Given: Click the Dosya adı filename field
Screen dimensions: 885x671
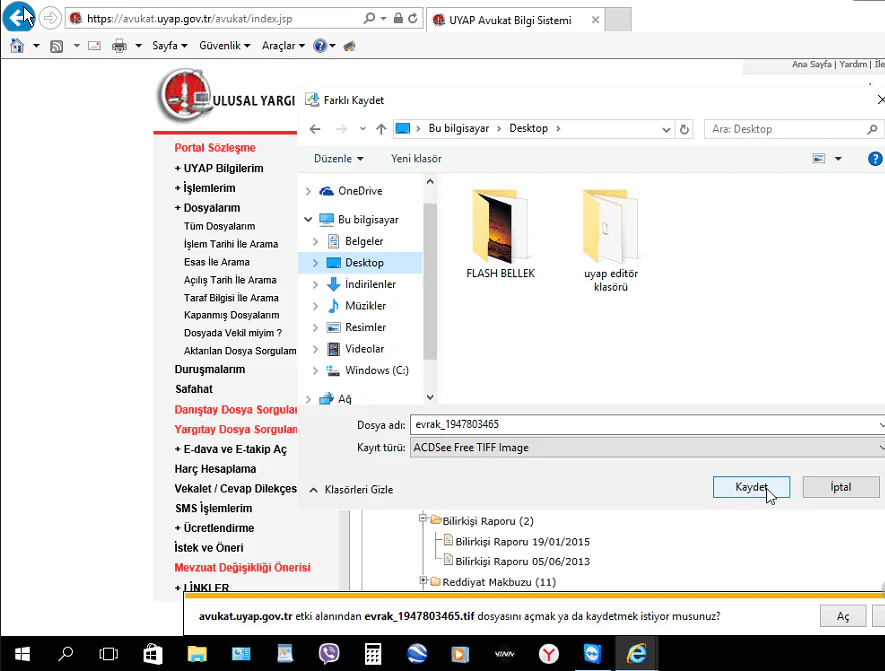Looking at the screenshot, I should 647,424.
